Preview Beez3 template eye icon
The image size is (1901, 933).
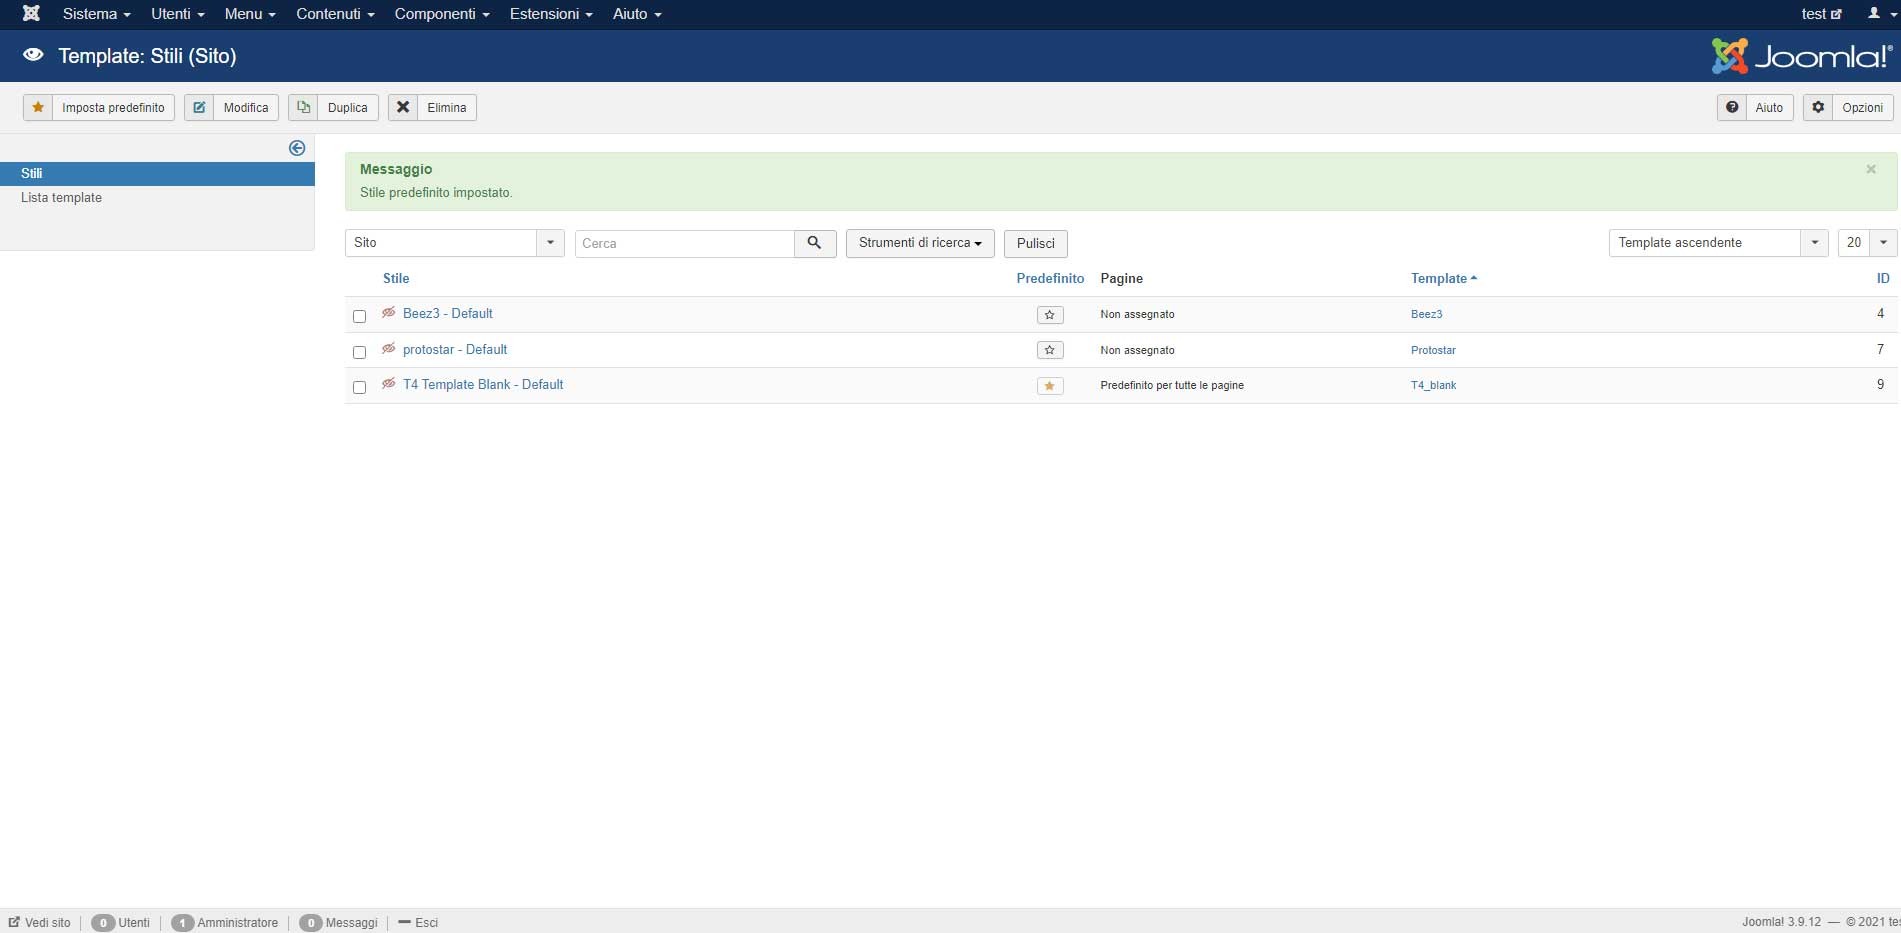pyautogui.click(x=389, y=313)
